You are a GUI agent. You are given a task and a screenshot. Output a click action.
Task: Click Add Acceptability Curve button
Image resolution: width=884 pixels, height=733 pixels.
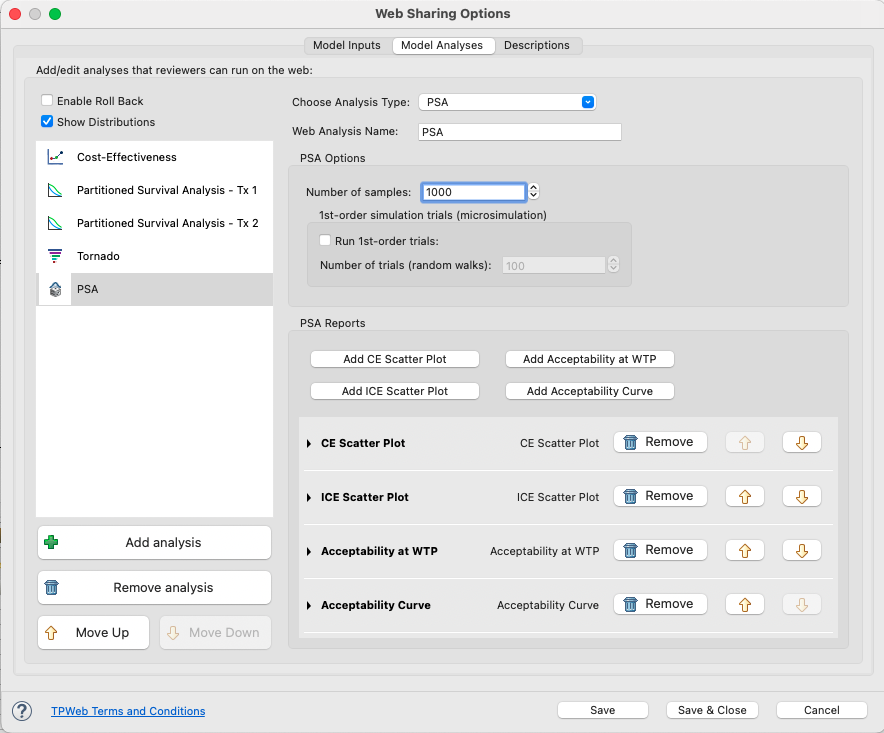590,391
